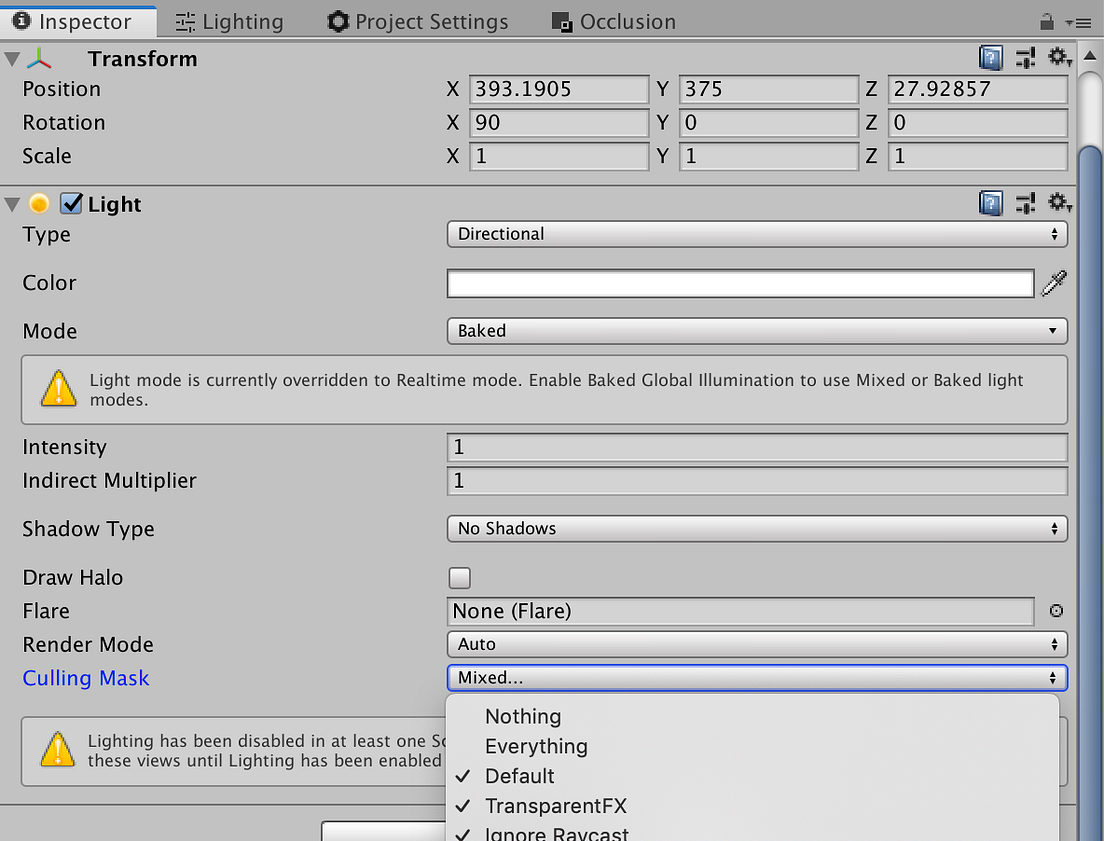Collapse the Transform component foldout
This screenshot has height=841, width=1104.
pyautogui.click(x=13, y=57)
